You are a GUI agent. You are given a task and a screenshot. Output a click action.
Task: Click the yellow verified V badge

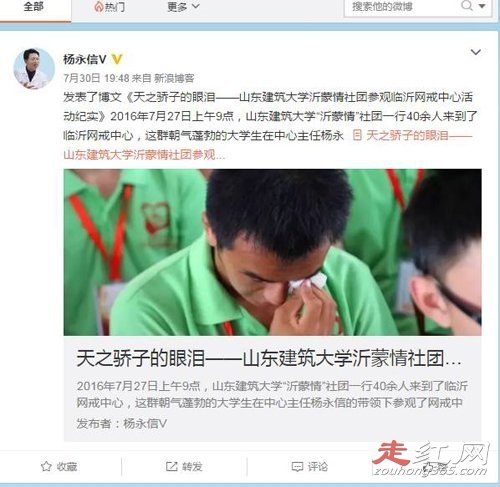117,59
